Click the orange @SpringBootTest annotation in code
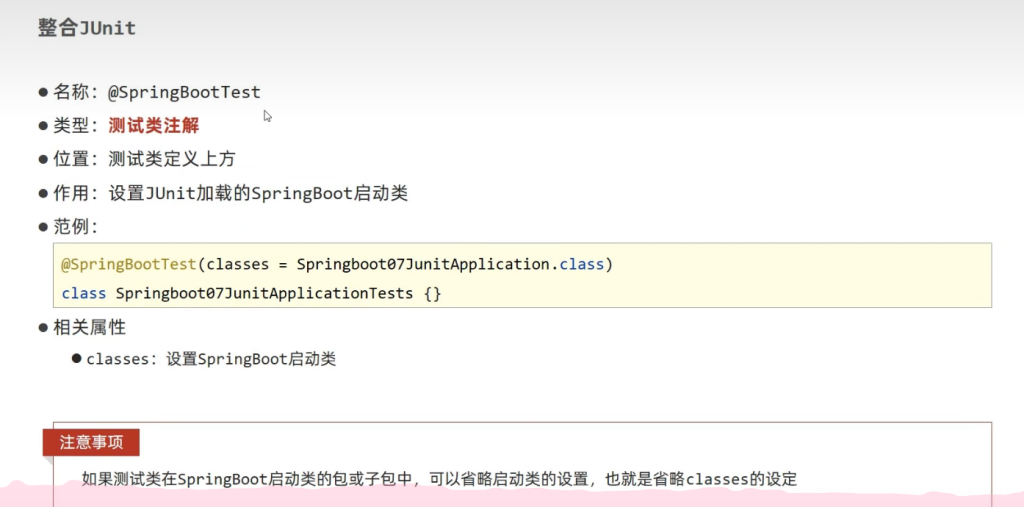 (x=129, y=265)
